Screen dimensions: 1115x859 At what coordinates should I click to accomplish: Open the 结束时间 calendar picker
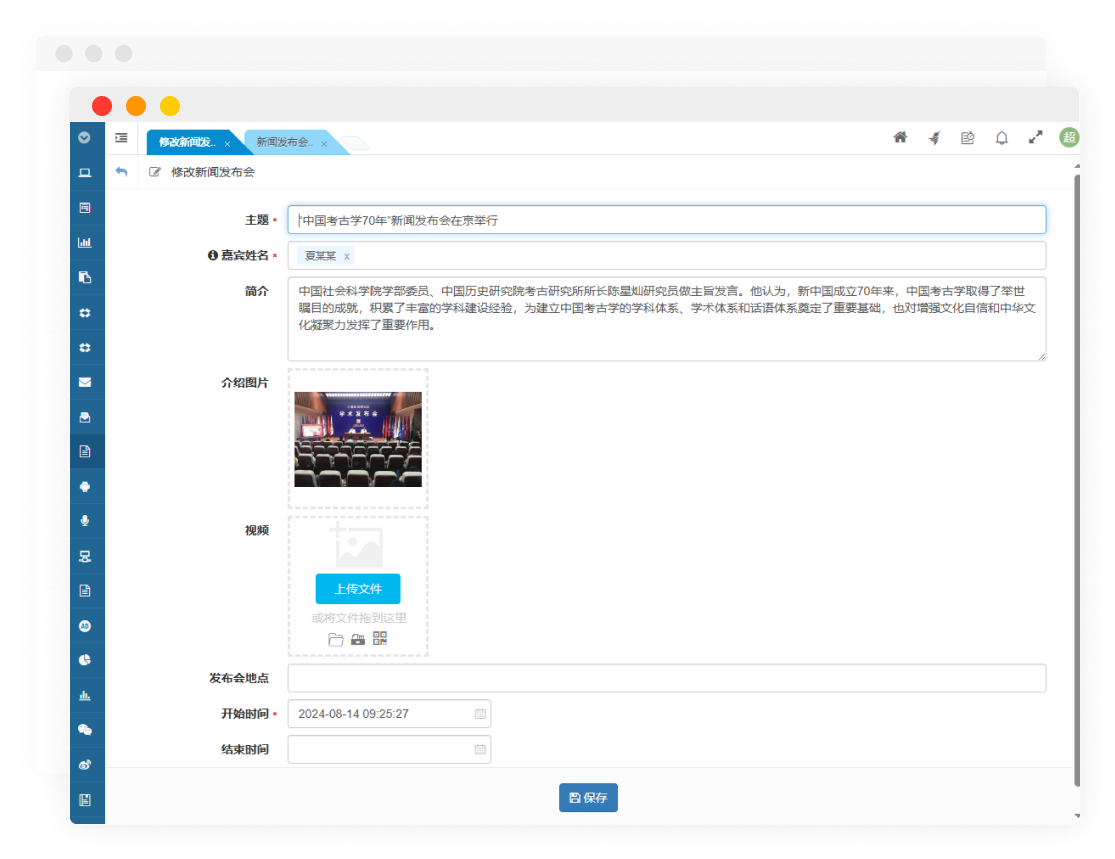click(480, 749)
